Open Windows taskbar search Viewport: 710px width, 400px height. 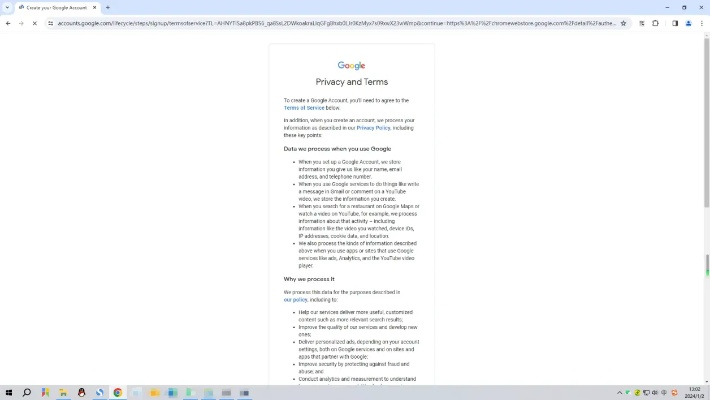point(27,393)
